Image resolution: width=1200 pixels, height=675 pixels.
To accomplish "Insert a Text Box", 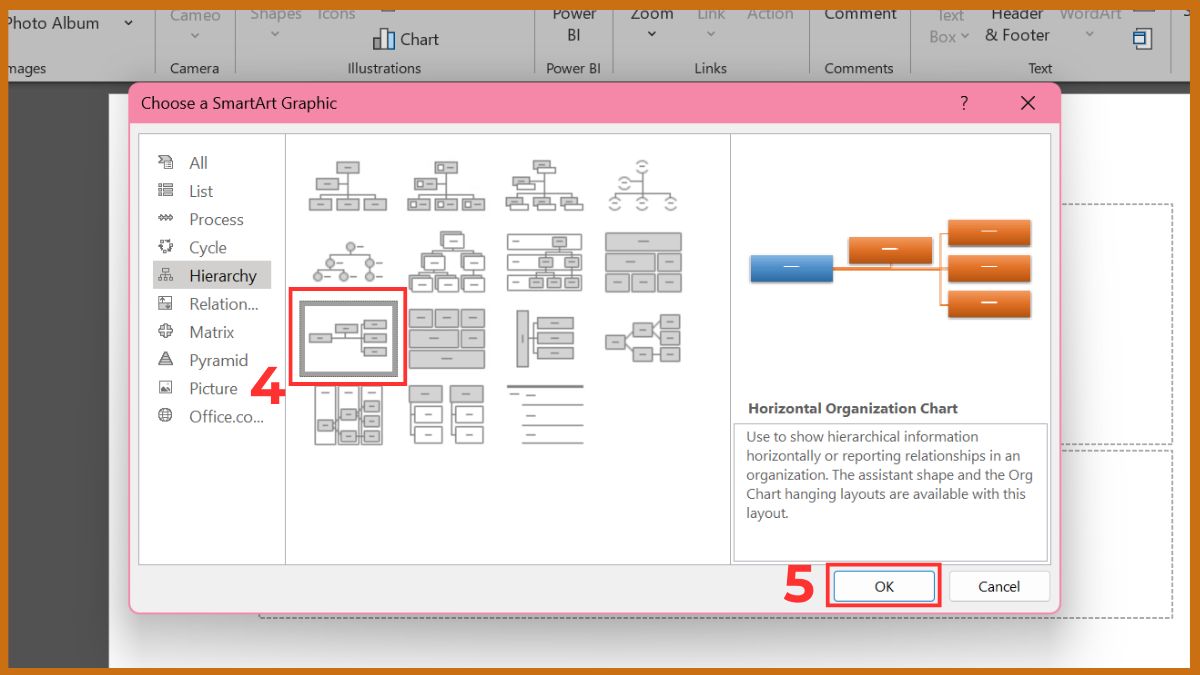I will point(946,24).
